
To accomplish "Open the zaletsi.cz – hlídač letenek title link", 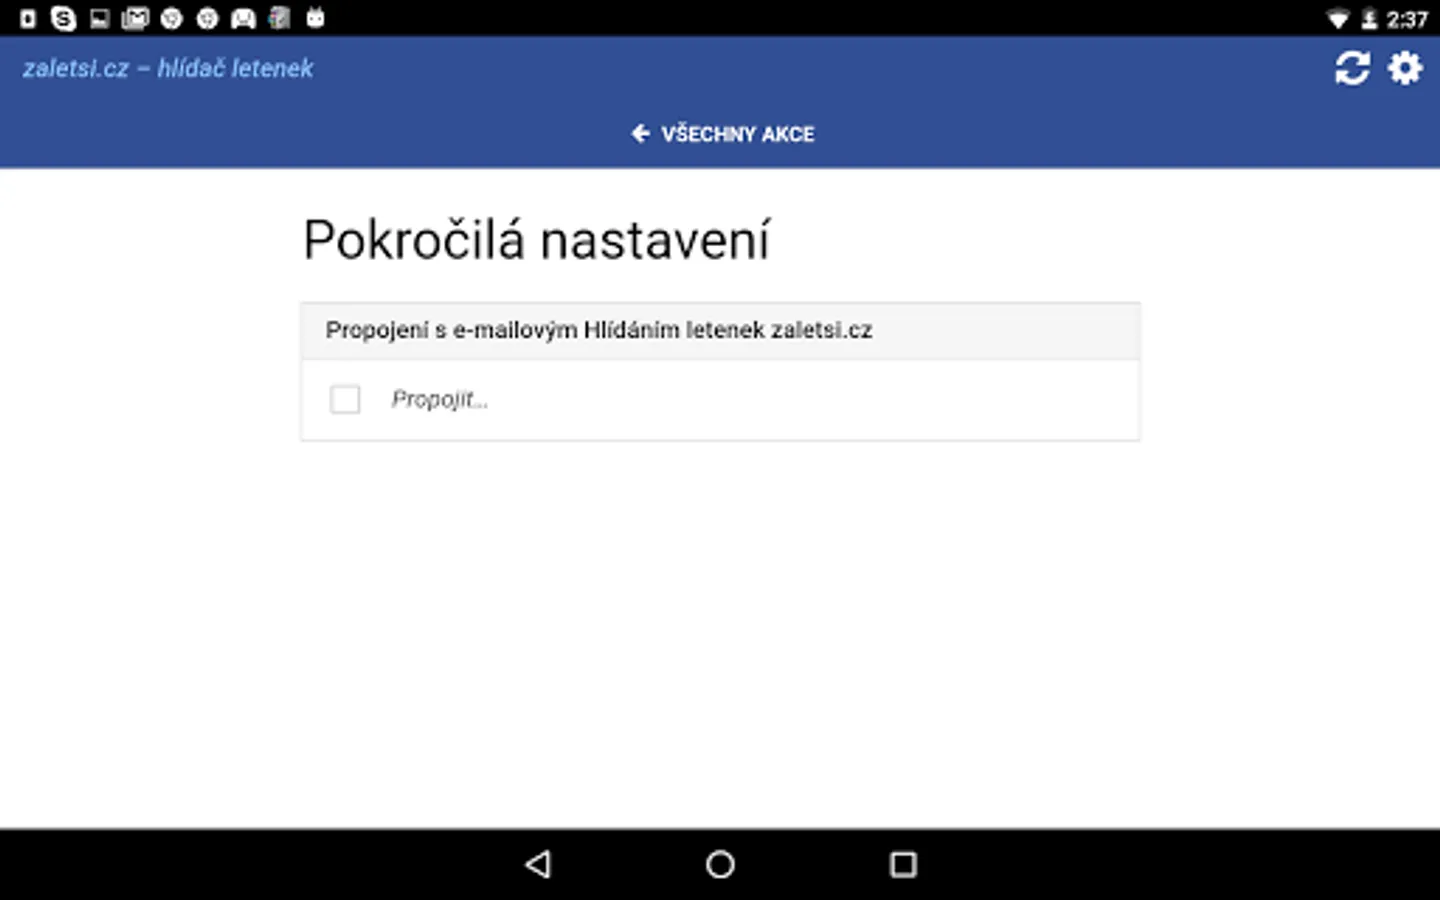I will (x=168, y=68).
